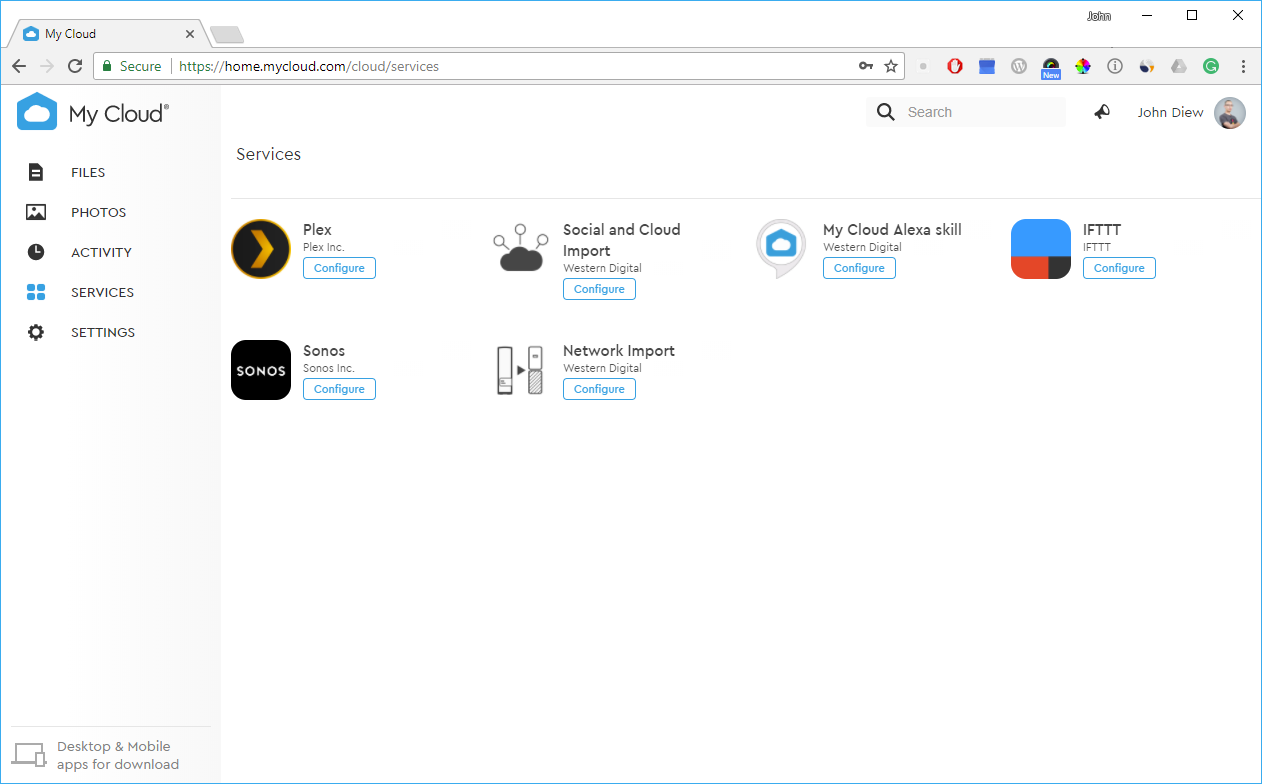This screenshot has width=1262, height=784.
Task: Configure the IFTTT service
Action: (1119, 268)
